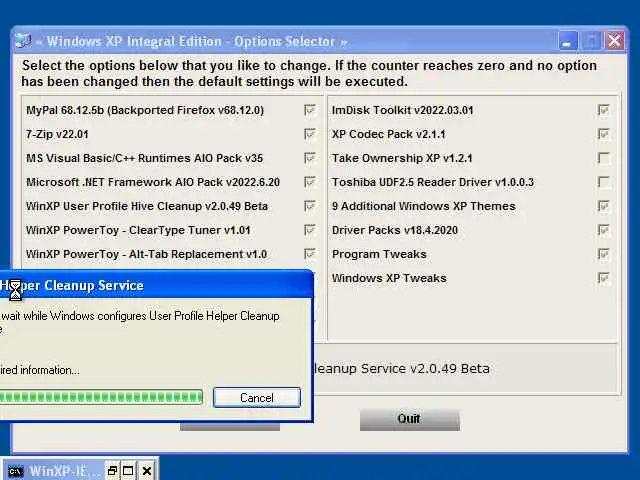640x480 pixels.
Task: Toggle XP Codec Pack v2.1.1 checkbox
Action: coord(604,134)
